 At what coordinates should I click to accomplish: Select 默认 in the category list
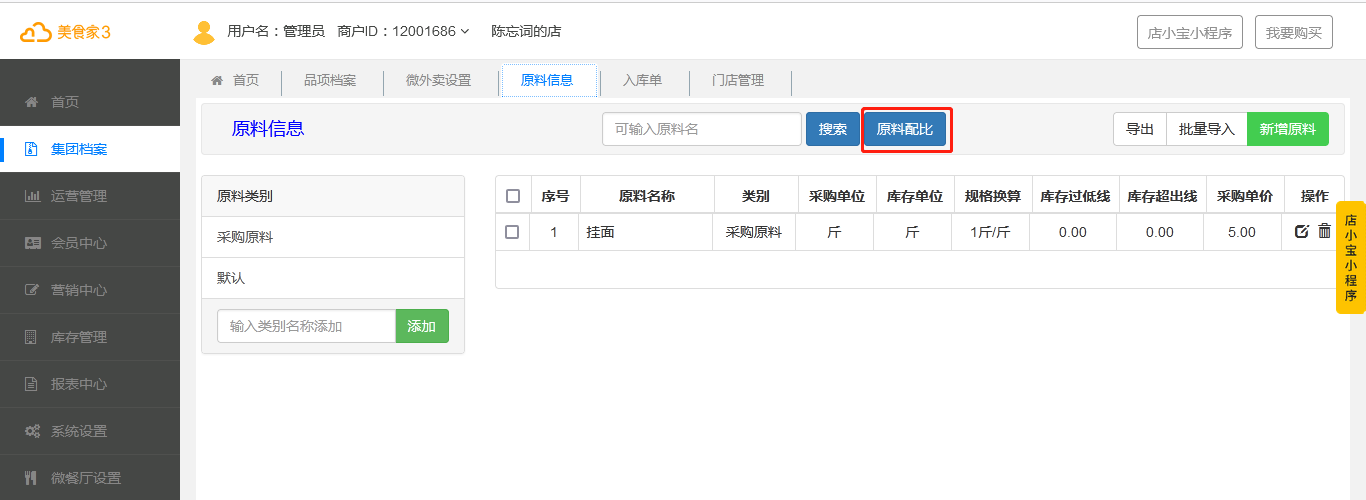pos(231,278)
